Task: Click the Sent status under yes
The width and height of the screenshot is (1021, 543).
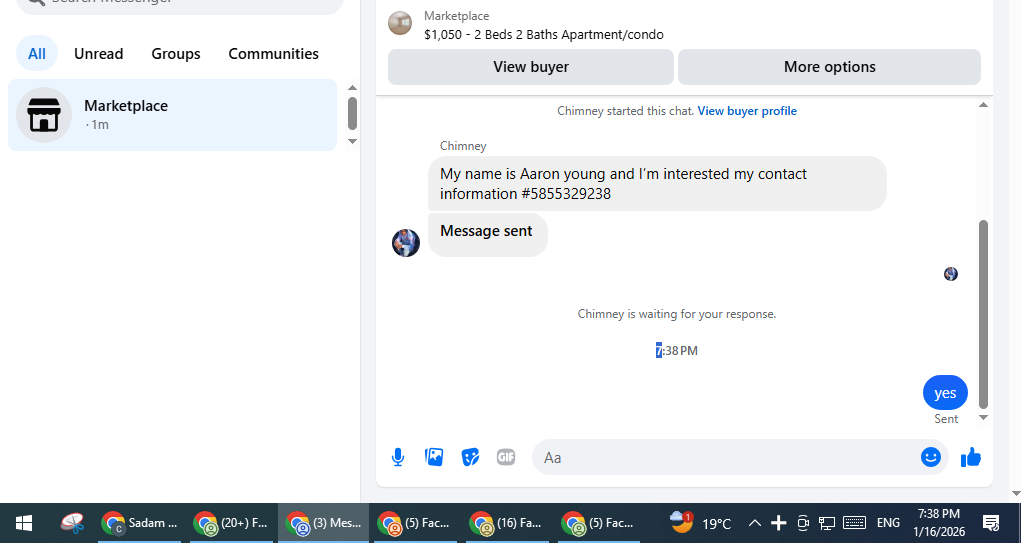Action: tap(946, 419)
